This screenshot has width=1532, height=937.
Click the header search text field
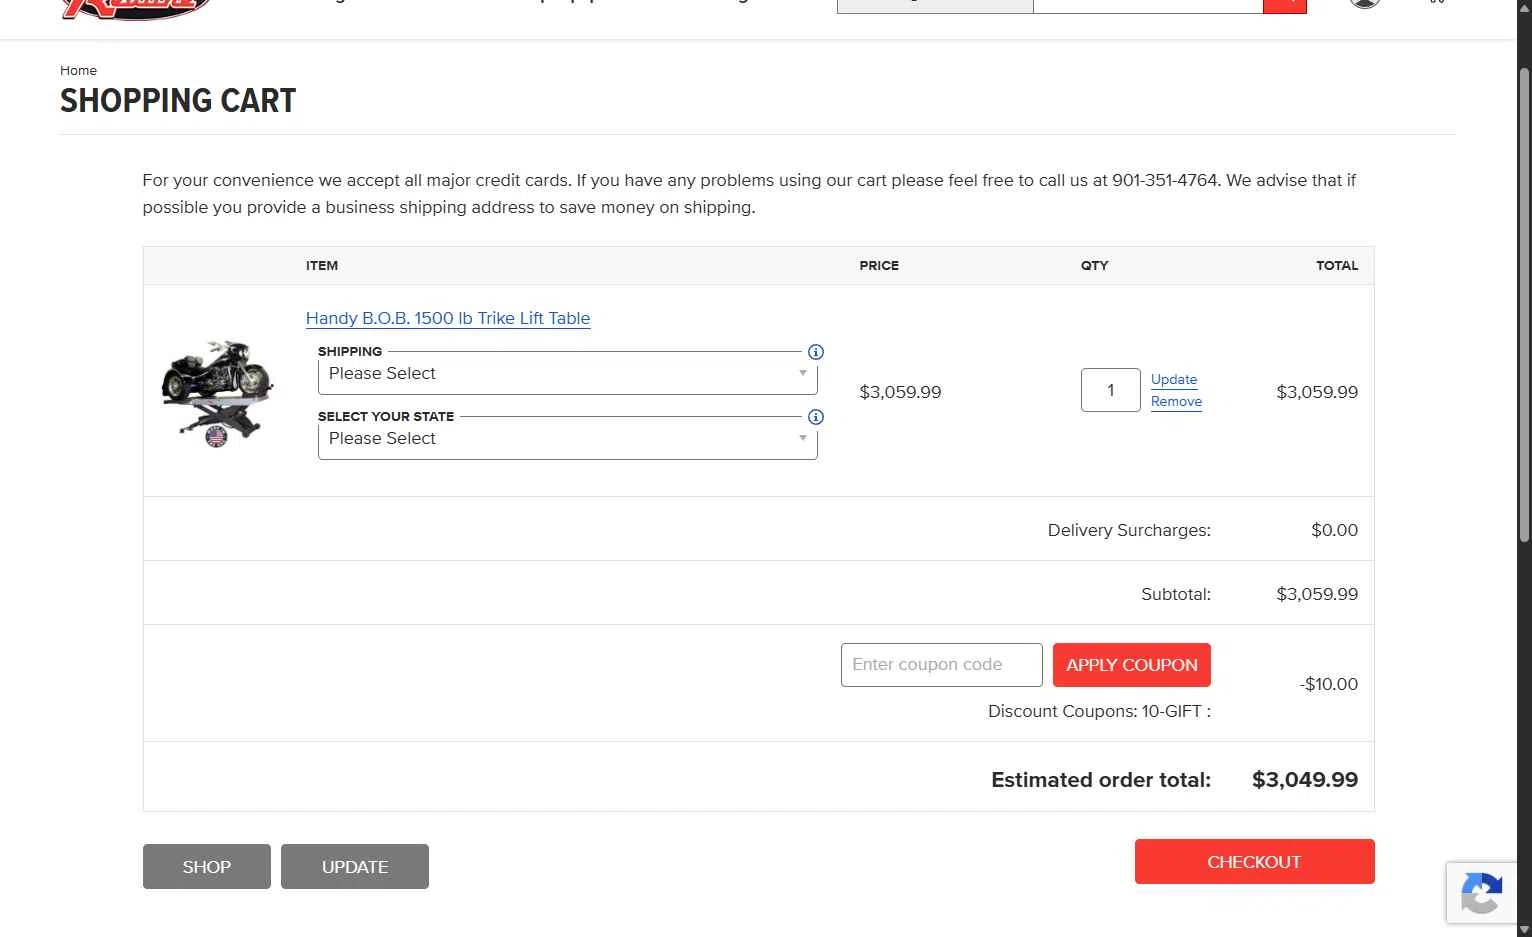(x=1148, y=6)
